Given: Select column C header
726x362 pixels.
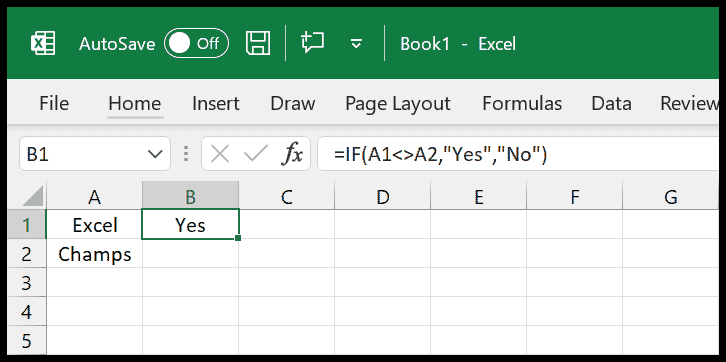Looking at the screenshot, I should point(287,197).
